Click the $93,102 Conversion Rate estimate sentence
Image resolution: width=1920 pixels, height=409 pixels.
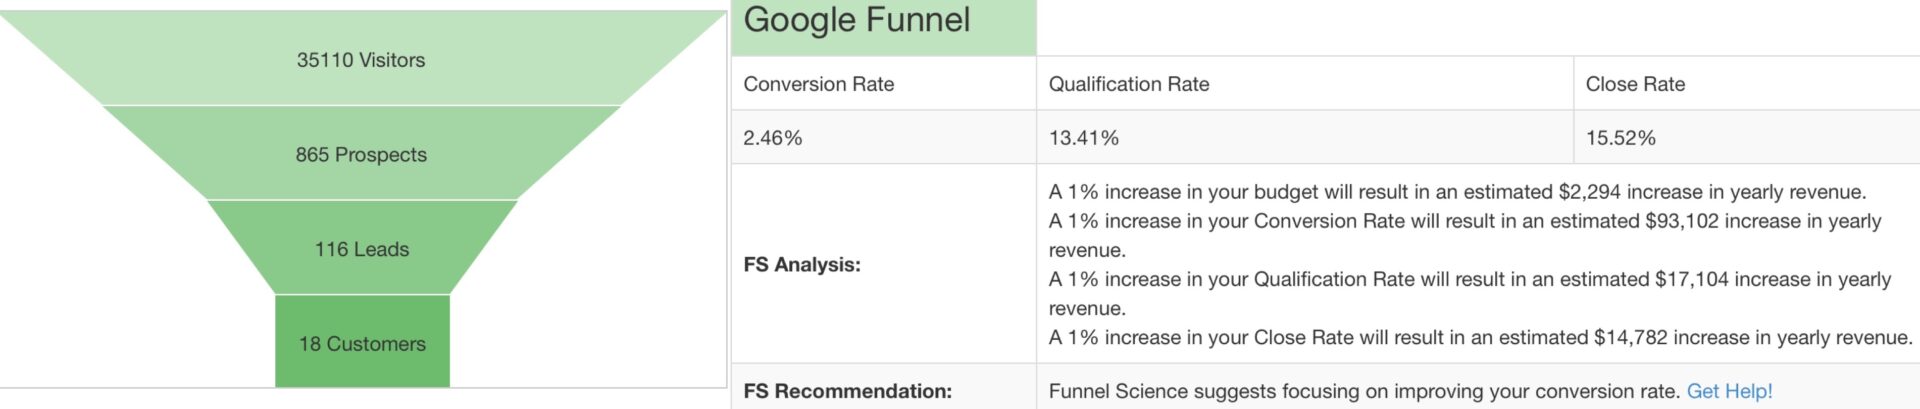point(1465,235)
